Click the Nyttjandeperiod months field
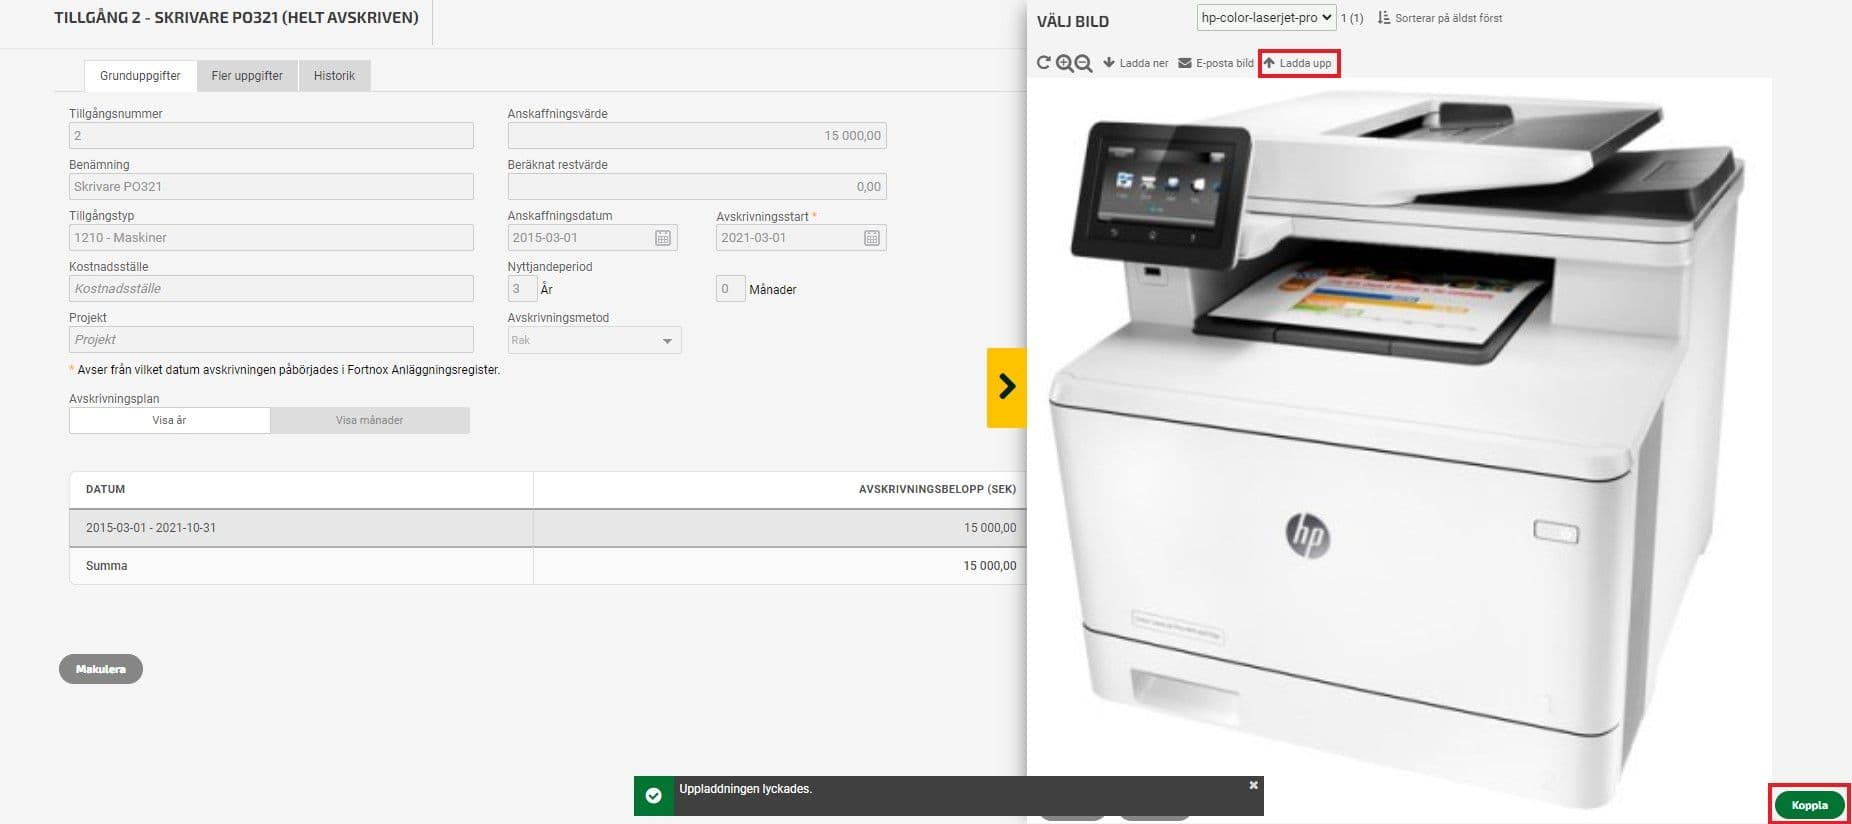Image resolution: width=1852 pixels, height=824 pixels. pyautogui.click(x=730, y=289)
